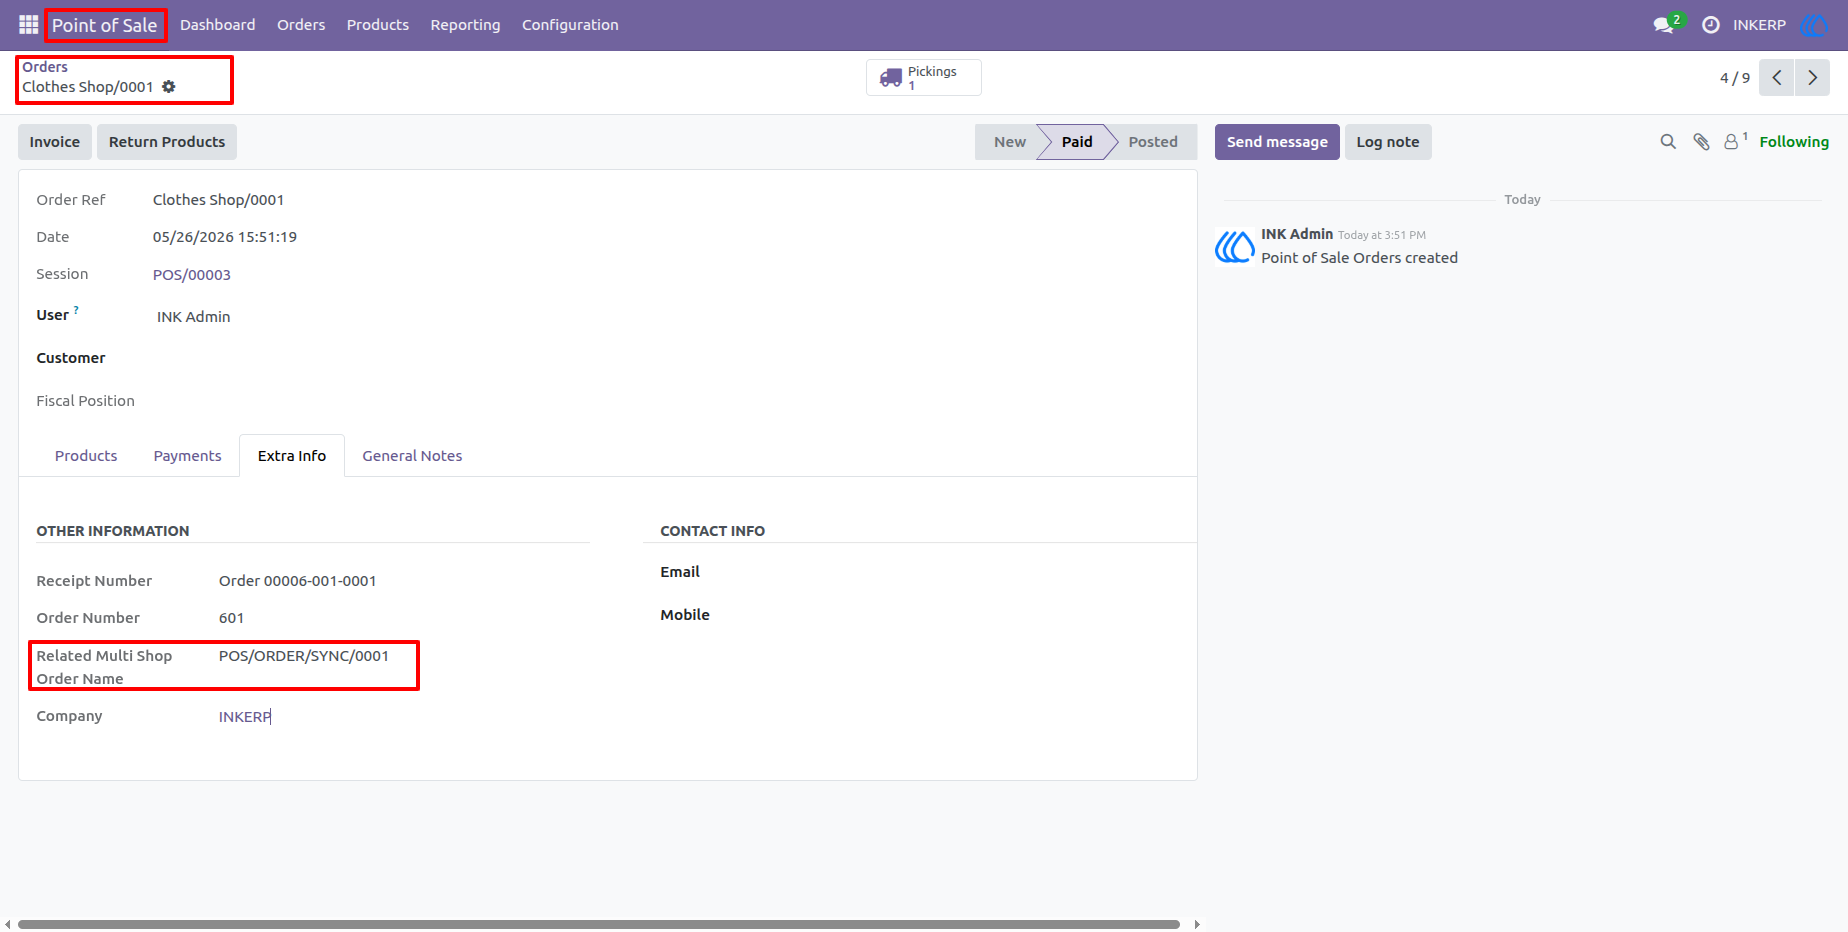Click the Order Ref value Clothes Shop/0001
The height and width of the screenshot is (932, 1848).
[x=218, y=200]
